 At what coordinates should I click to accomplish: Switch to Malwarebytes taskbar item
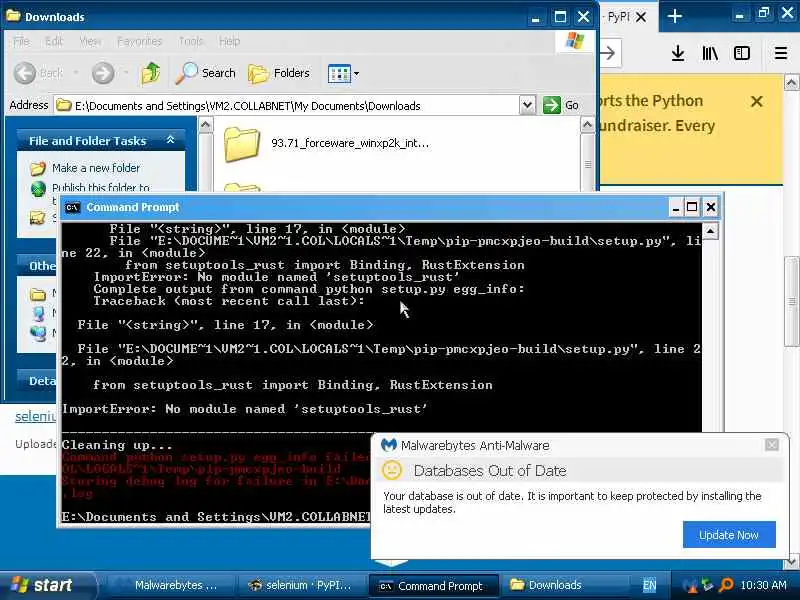point(171,585)
